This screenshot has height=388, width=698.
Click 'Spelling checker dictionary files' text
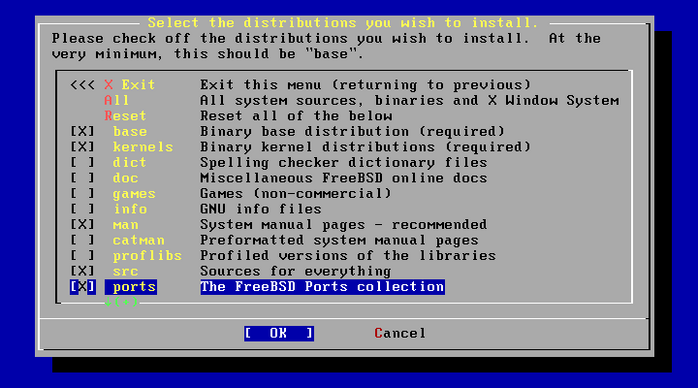click(x=344, y=163)
